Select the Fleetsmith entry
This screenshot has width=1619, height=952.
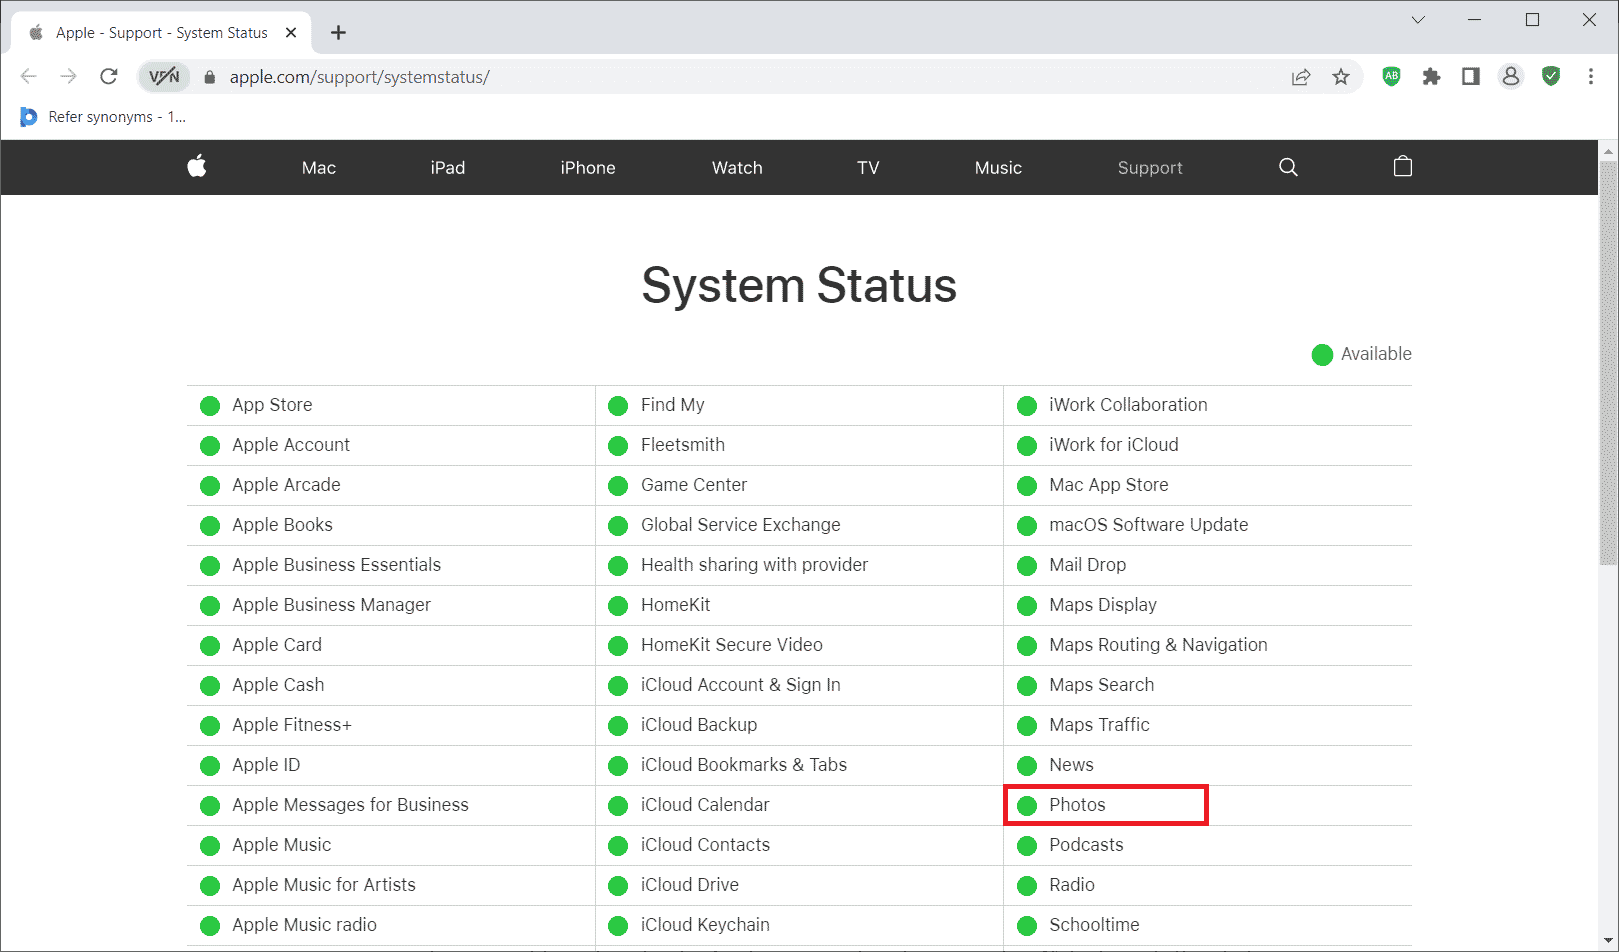[683, 445]
